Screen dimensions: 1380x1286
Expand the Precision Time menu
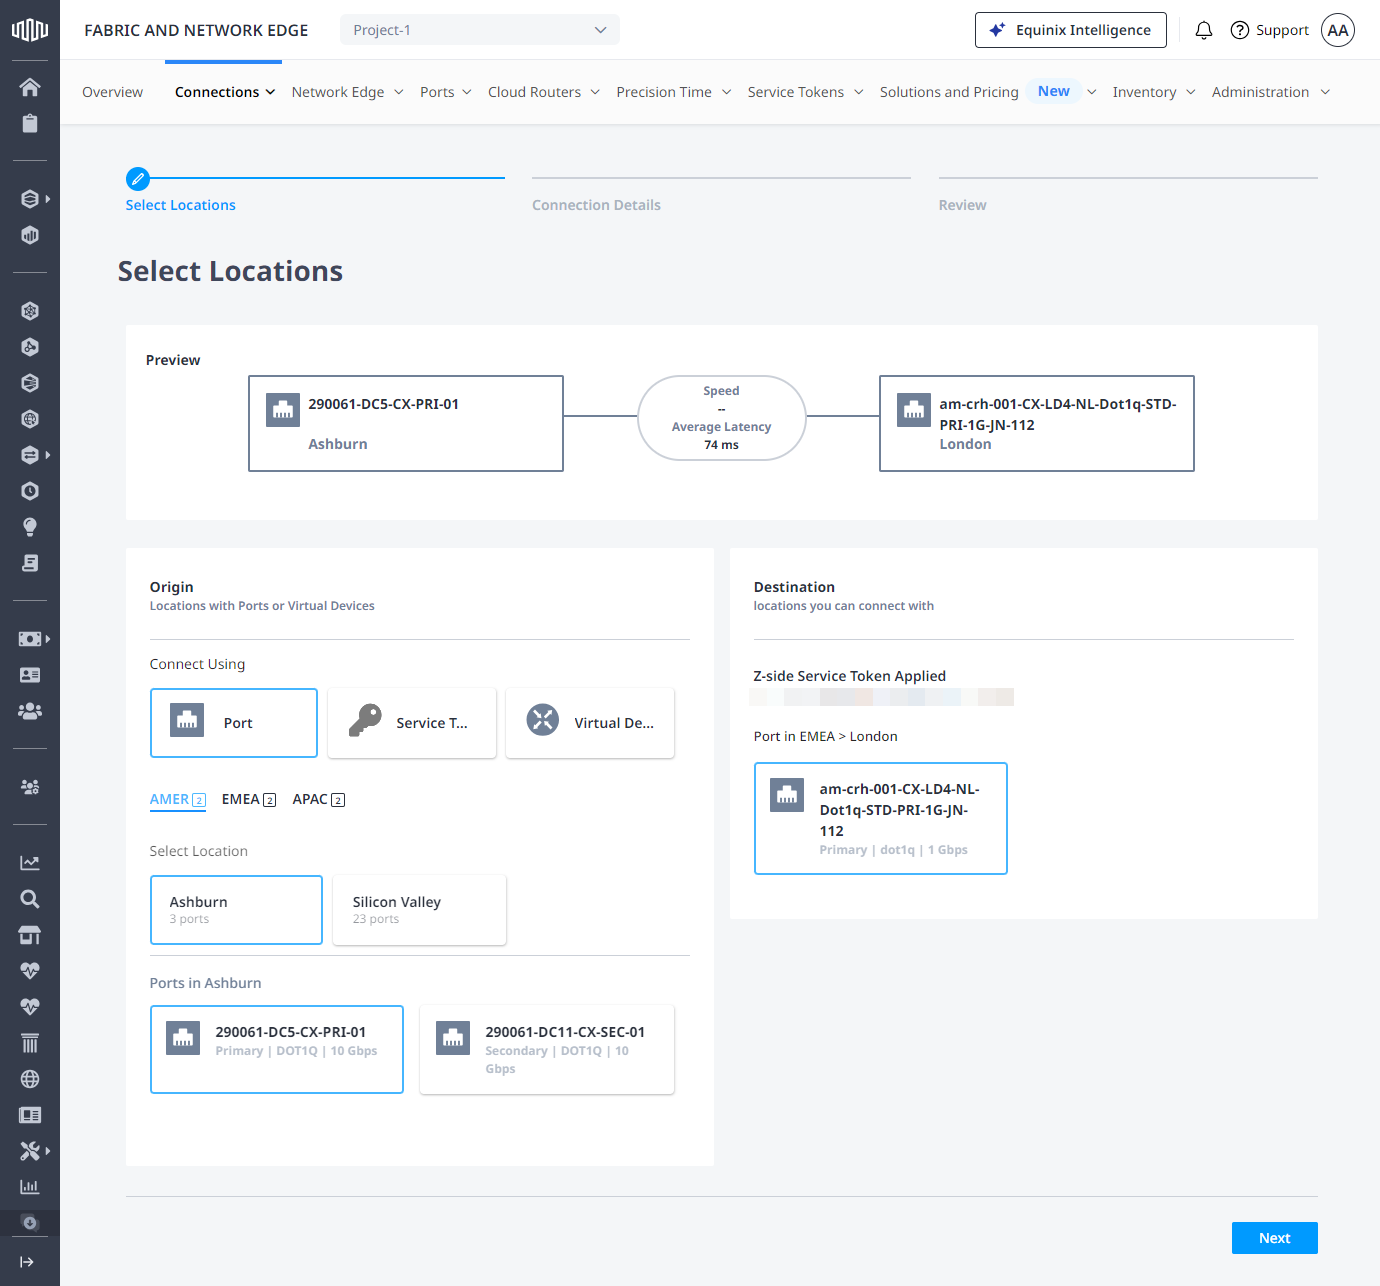coord(674,92)
